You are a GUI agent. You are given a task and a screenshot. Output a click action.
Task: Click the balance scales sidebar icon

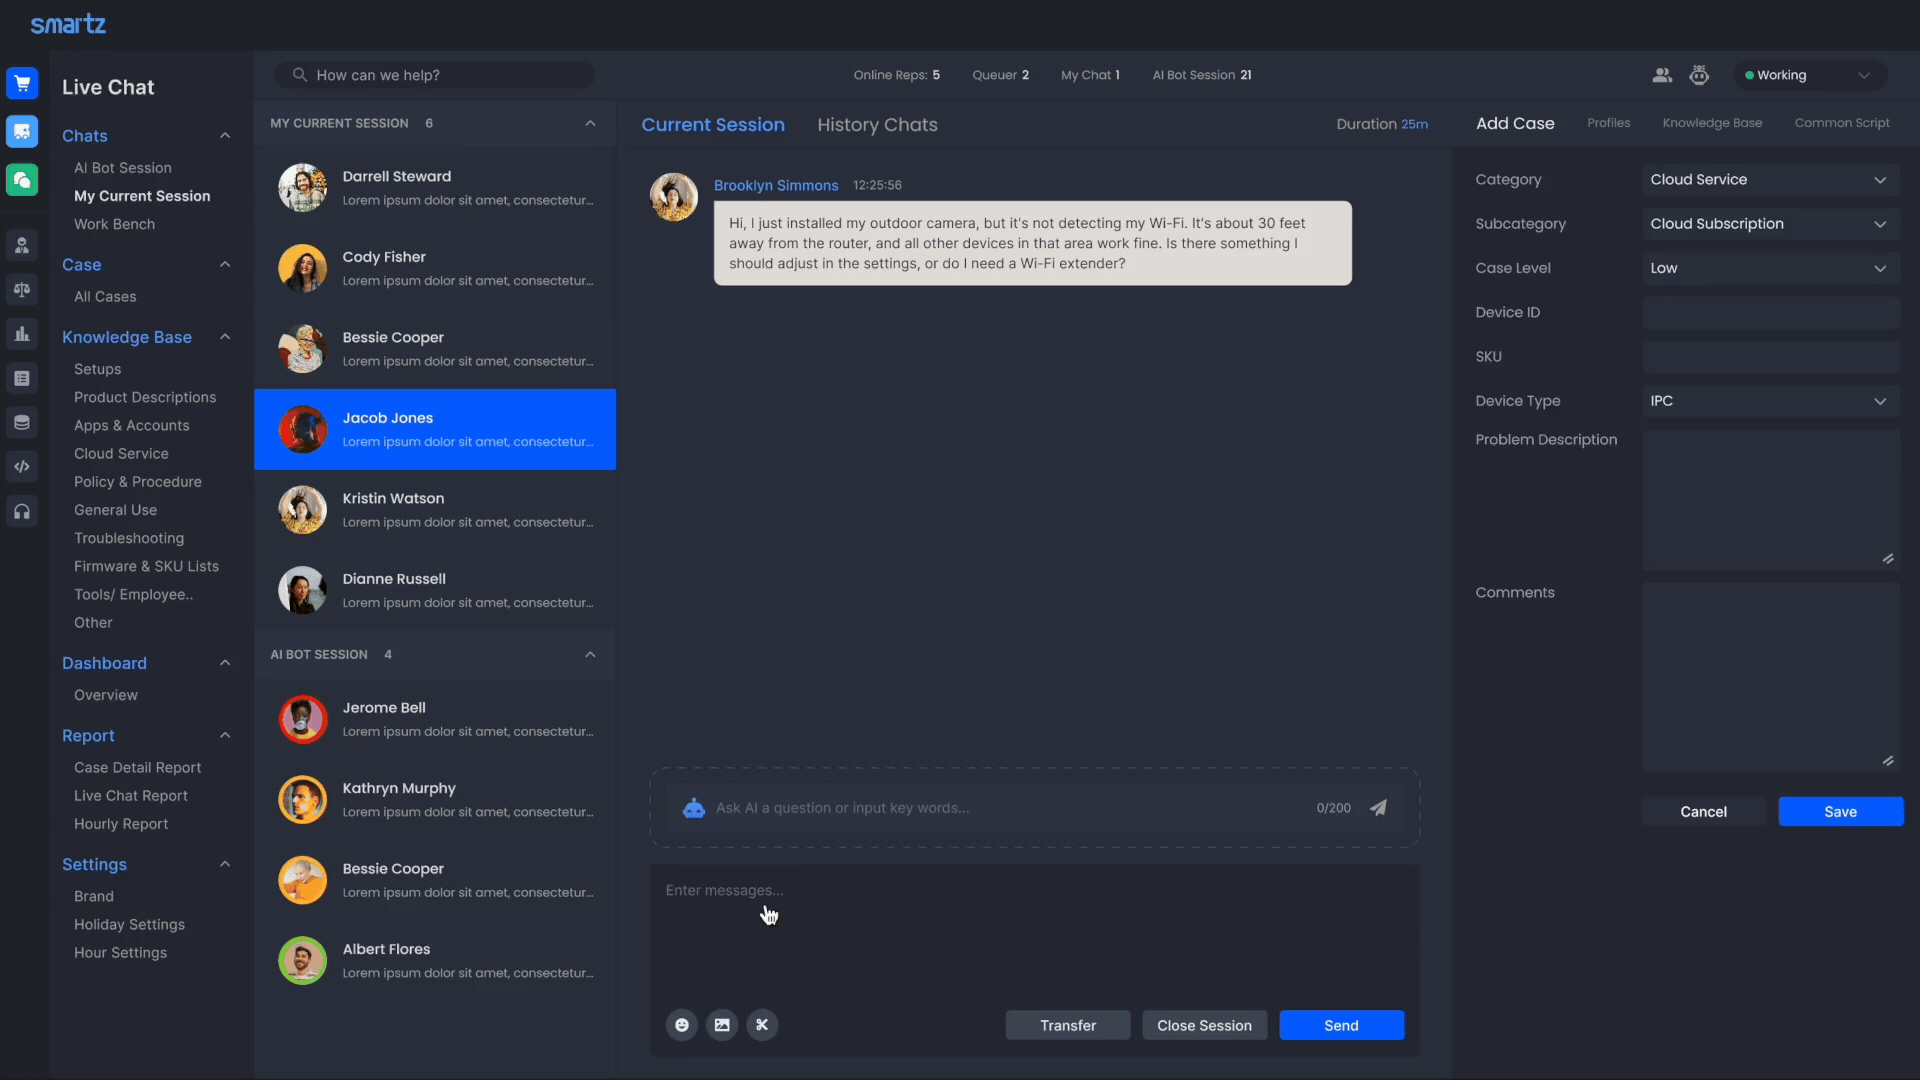(22, 290)
